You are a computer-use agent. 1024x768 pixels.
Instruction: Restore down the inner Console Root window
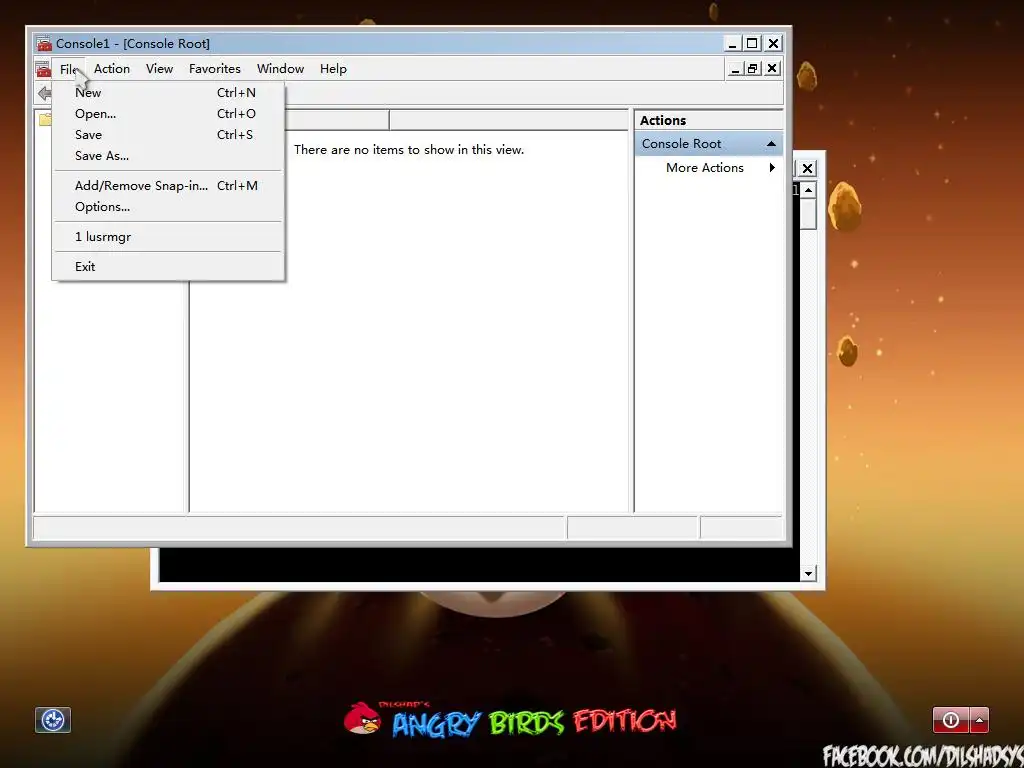click(x=753, y=69)
